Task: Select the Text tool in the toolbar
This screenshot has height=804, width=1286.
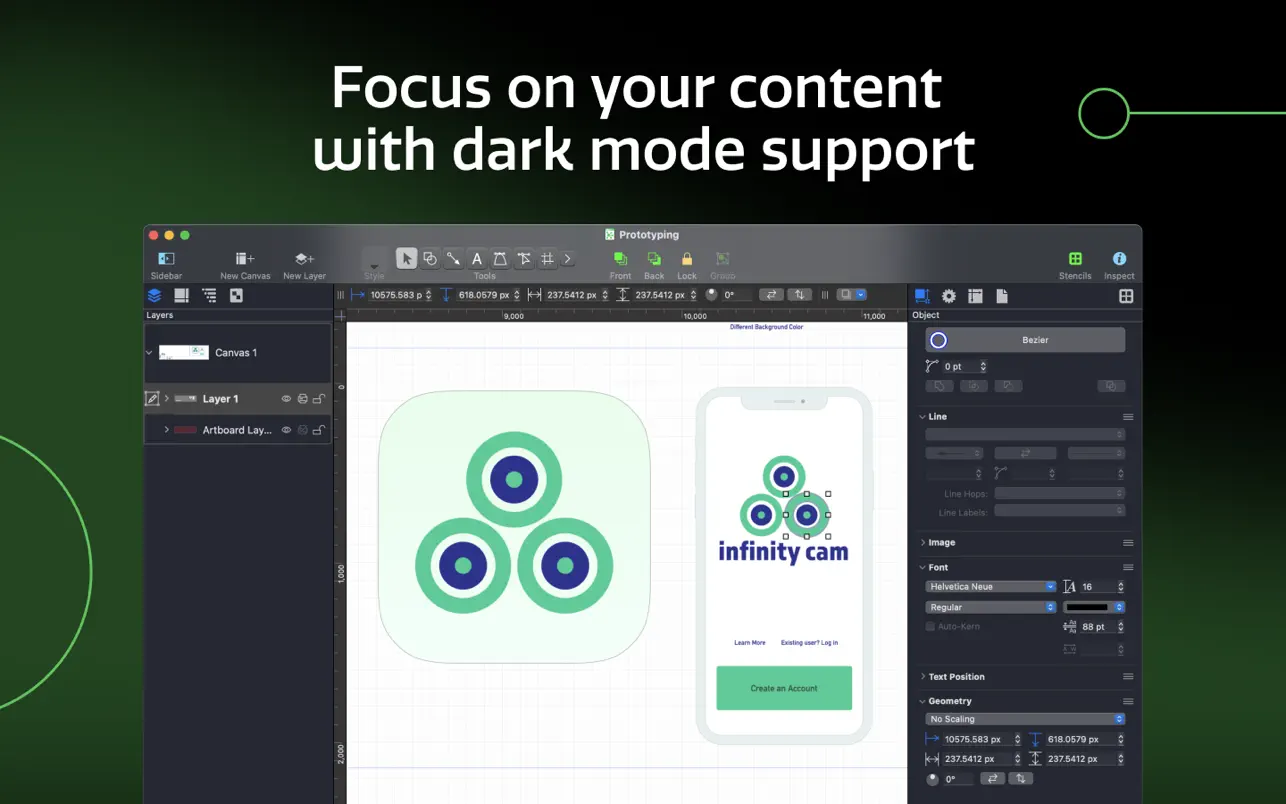Action: point(477,259)
